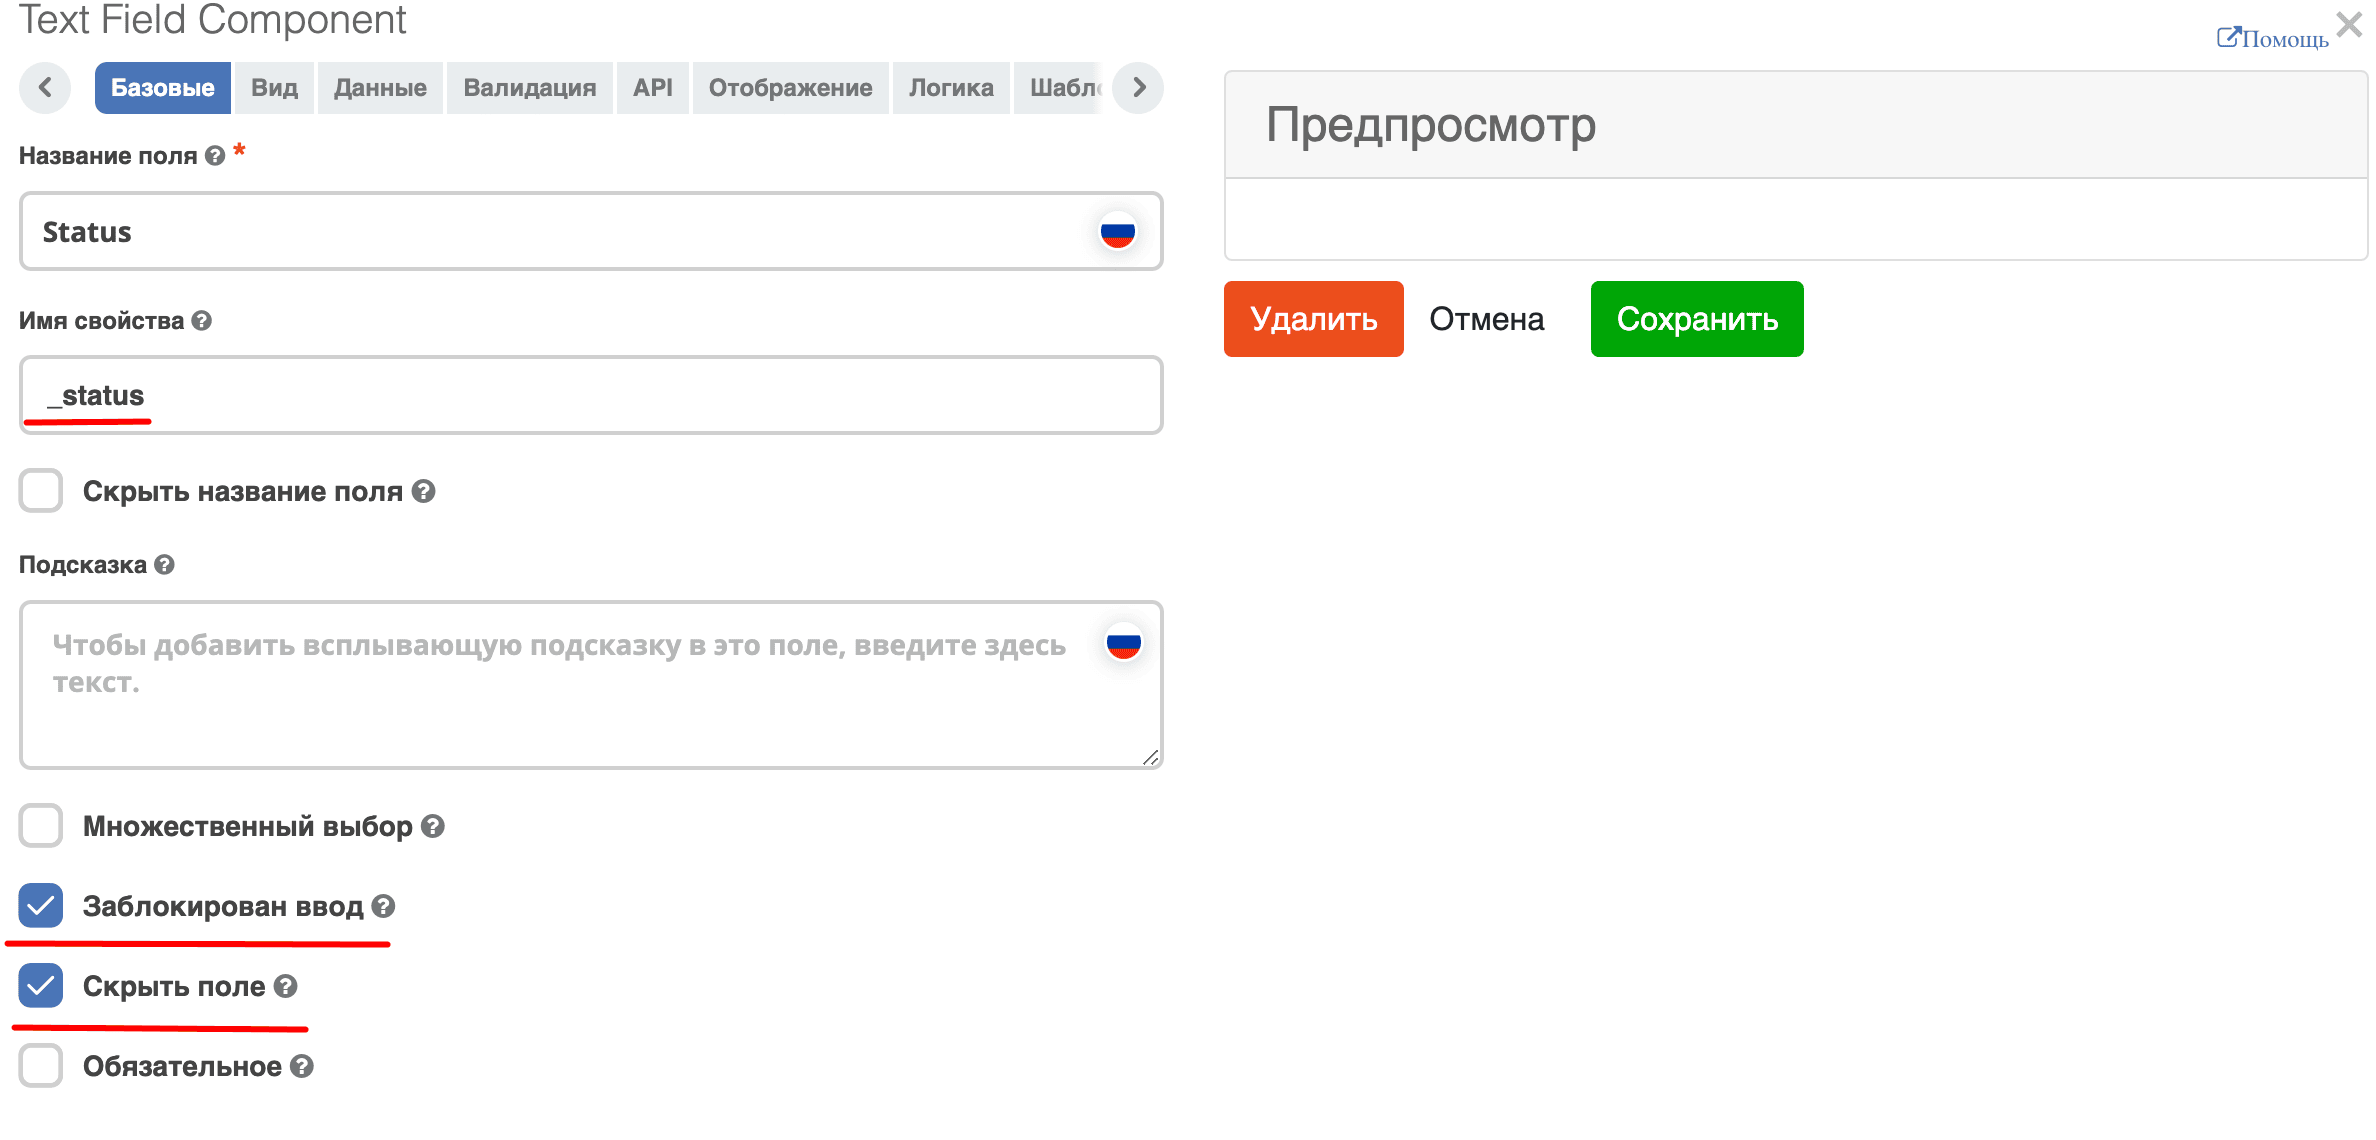Open the API tab
This screenshot has height=1140, width=2376.
click(x=653, y=88)
